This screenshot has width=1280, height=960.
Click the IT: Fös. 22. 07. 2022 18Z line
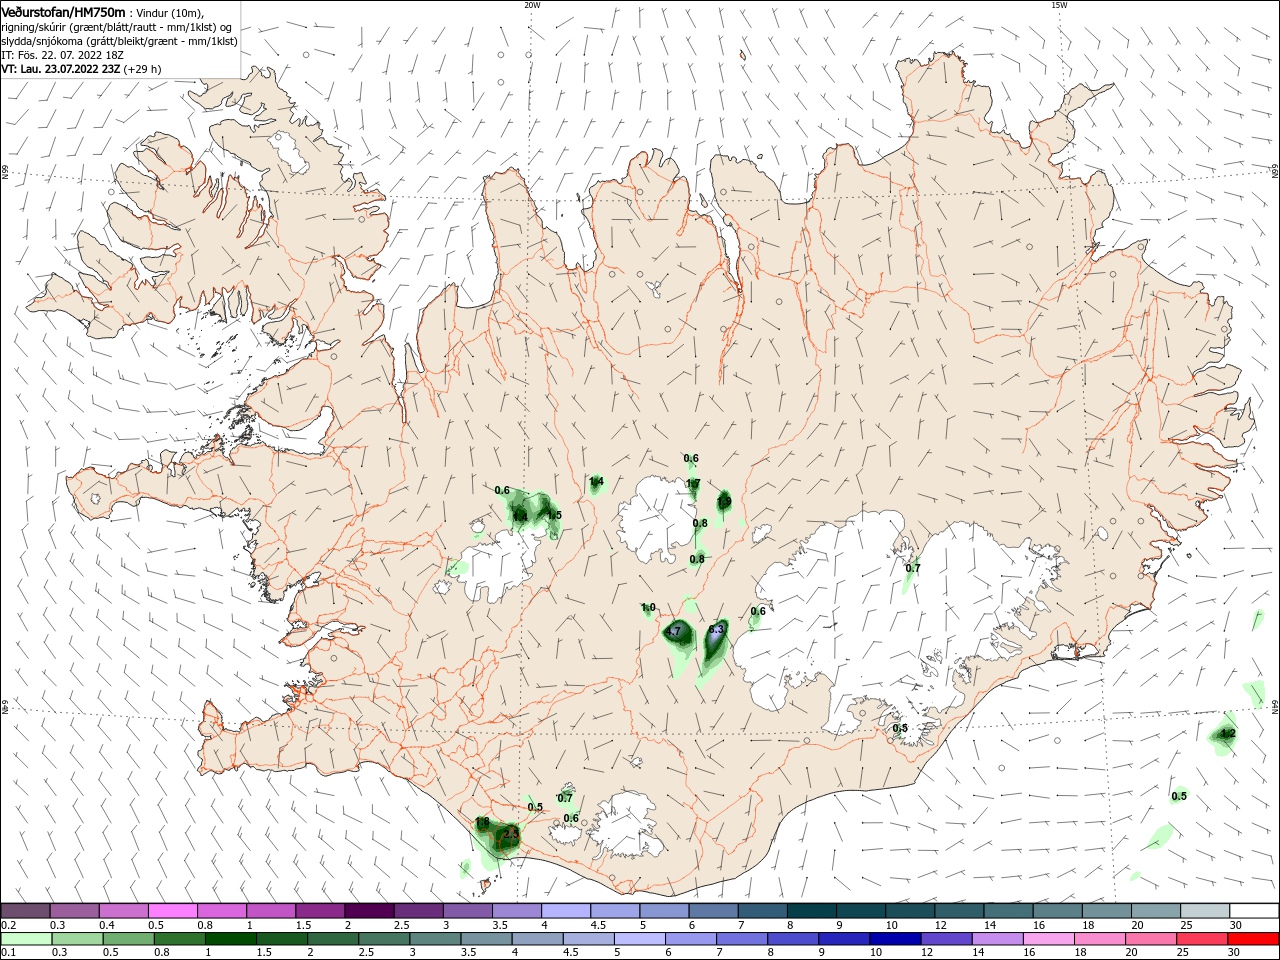pos(62,55)
